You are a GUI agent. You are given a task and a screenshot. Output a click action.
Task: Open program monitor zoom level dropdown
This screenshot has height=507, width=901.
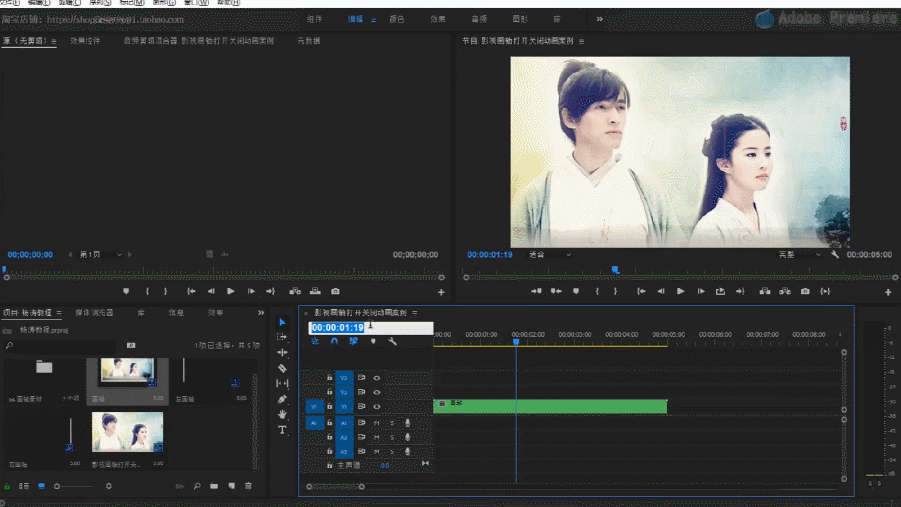pyautogui.click(x=550, y=255)
